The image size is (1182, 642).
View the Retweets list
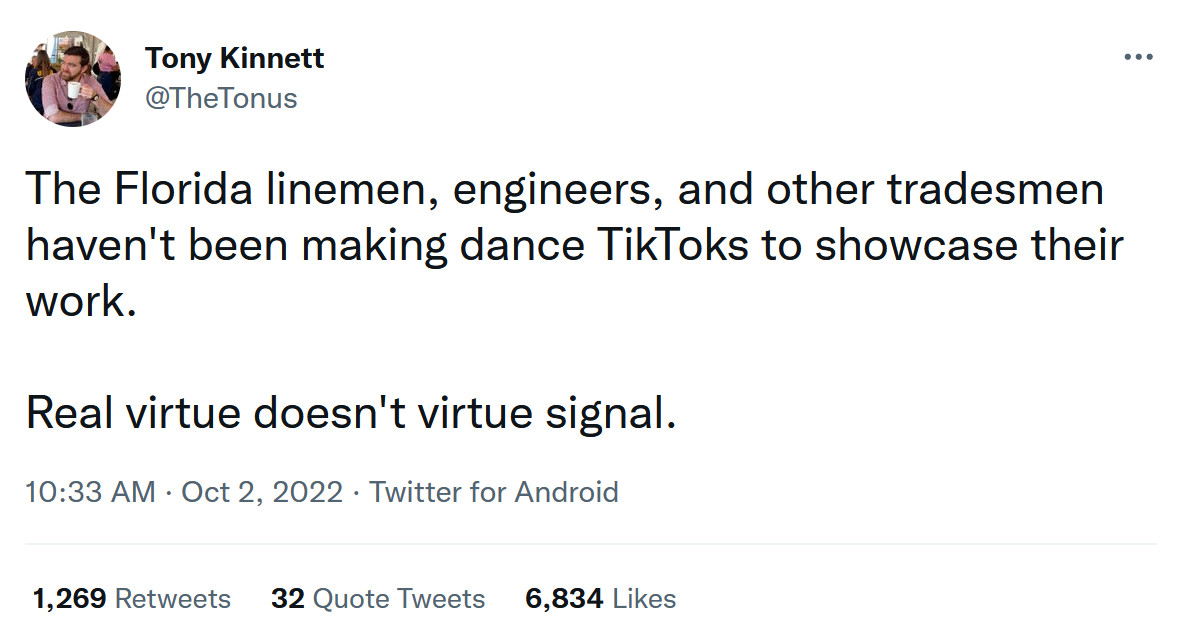pyautogui.click(x=173, y=599)
